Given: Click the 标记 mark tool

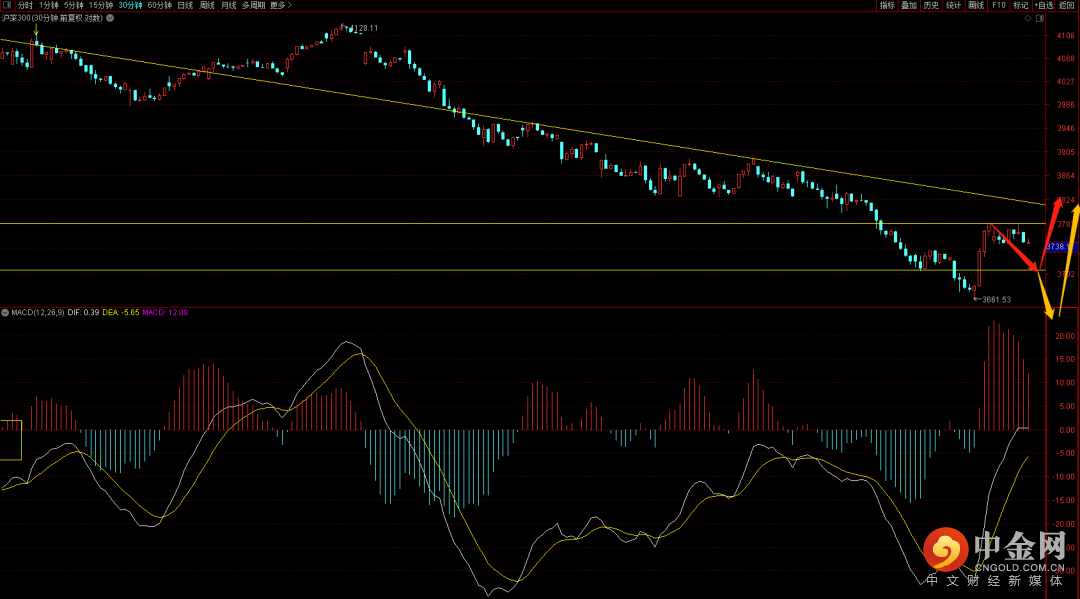Looking at the screenshot, I should click(1020, 5).
